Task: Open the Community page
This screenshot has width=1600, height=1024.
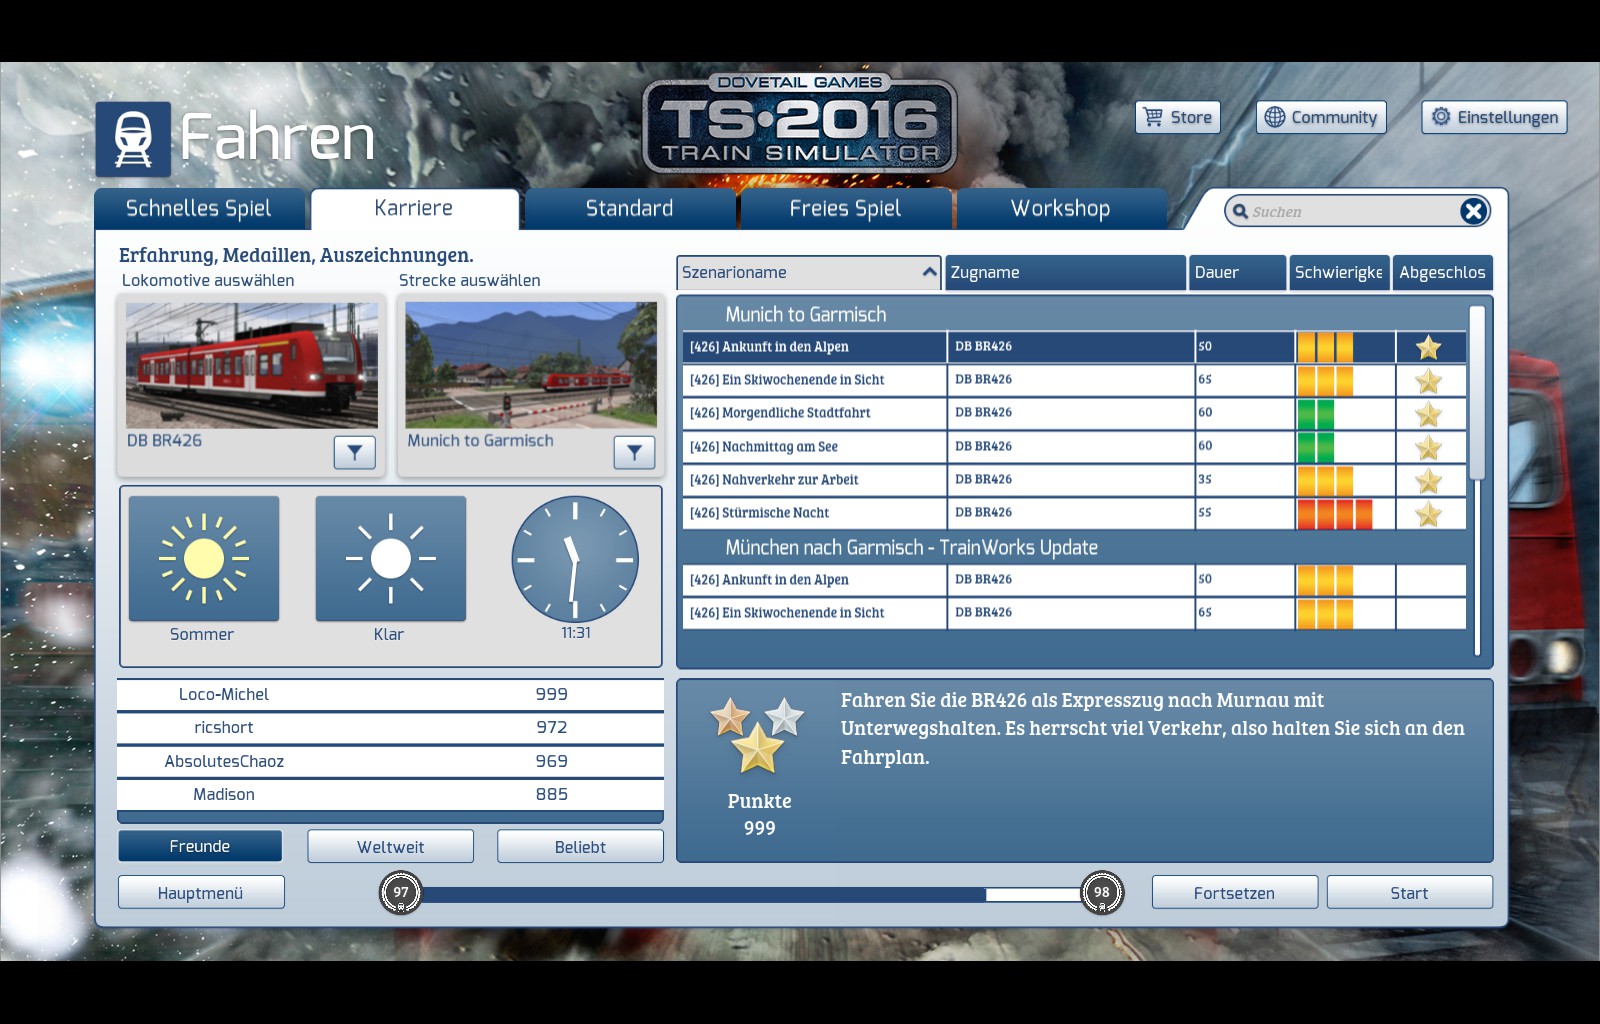Action: pyautogui.click(x=1321, y=117)
